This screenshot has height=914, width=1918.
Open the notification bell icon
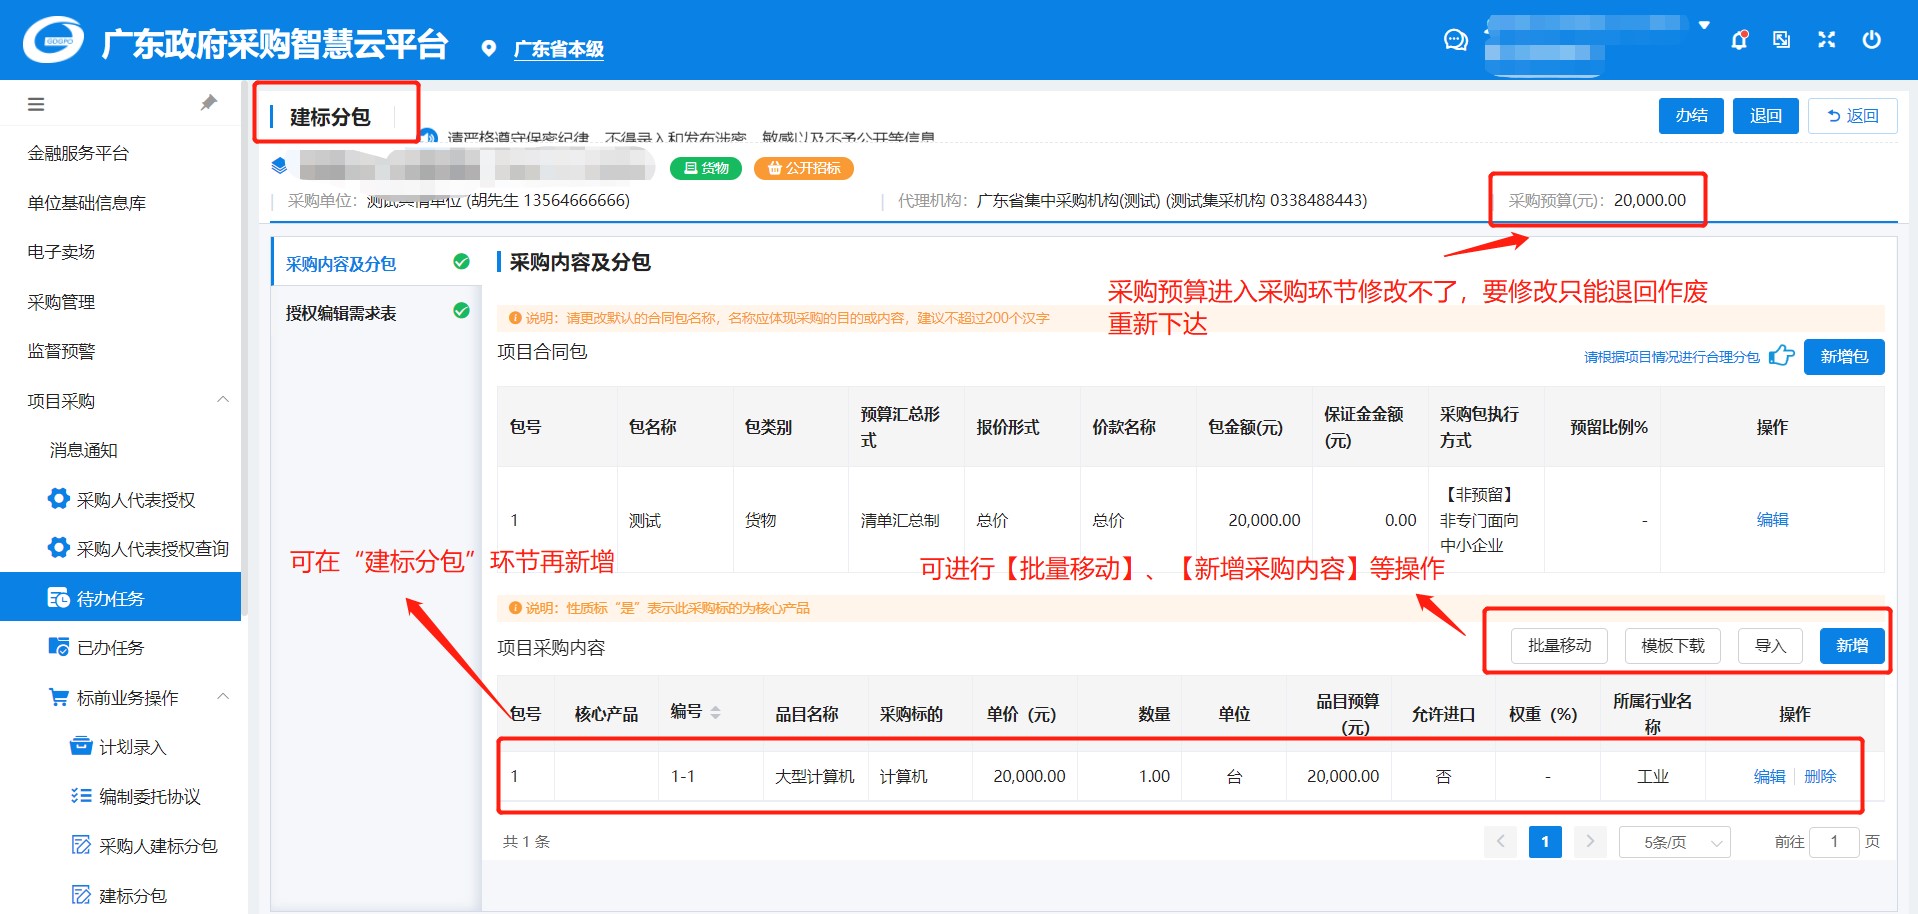pyautogui.click(x=1739, y=40)
